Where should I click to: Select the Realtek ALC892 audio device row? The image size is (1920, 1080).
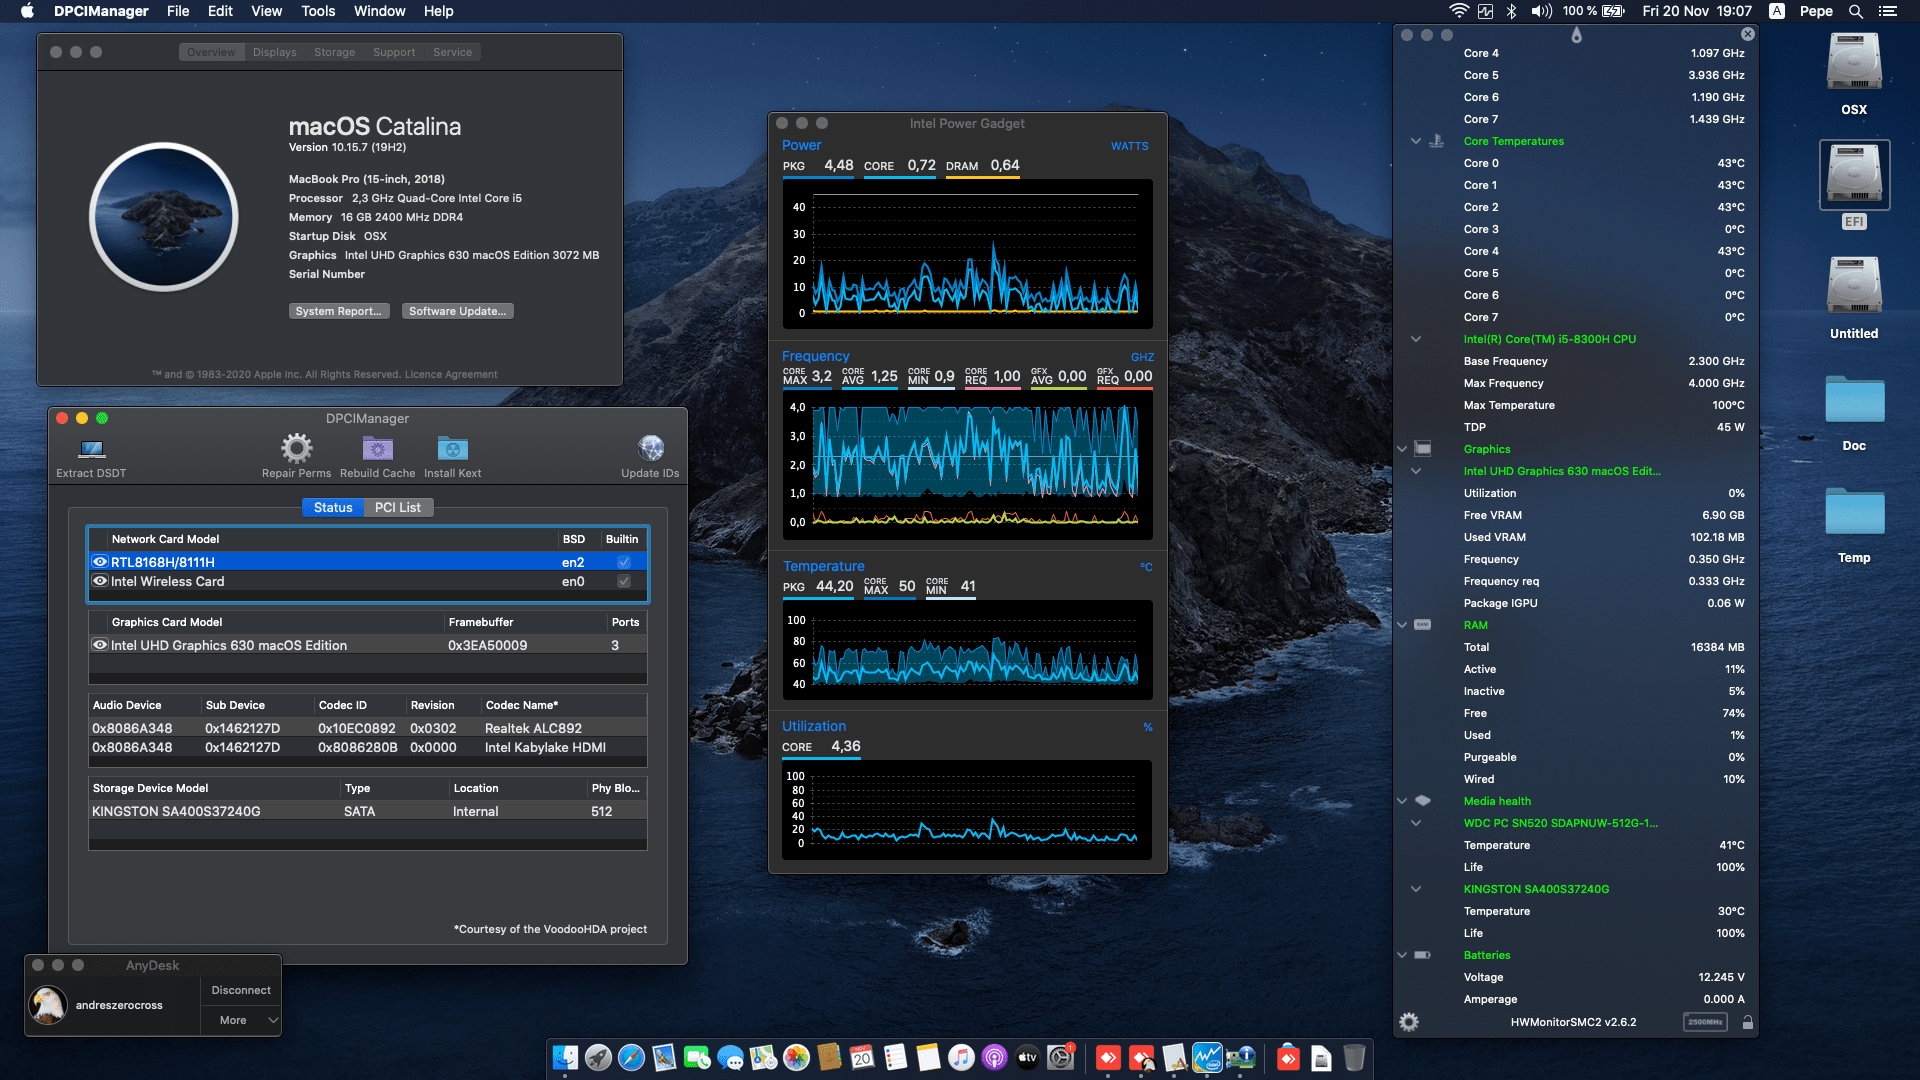point(368,728)
